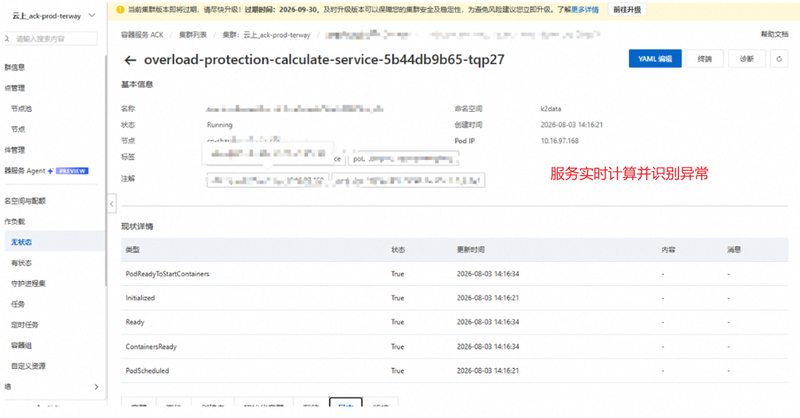Open 集群信息 in the sidebar
The image size is (800, 418).
point(14,67)
